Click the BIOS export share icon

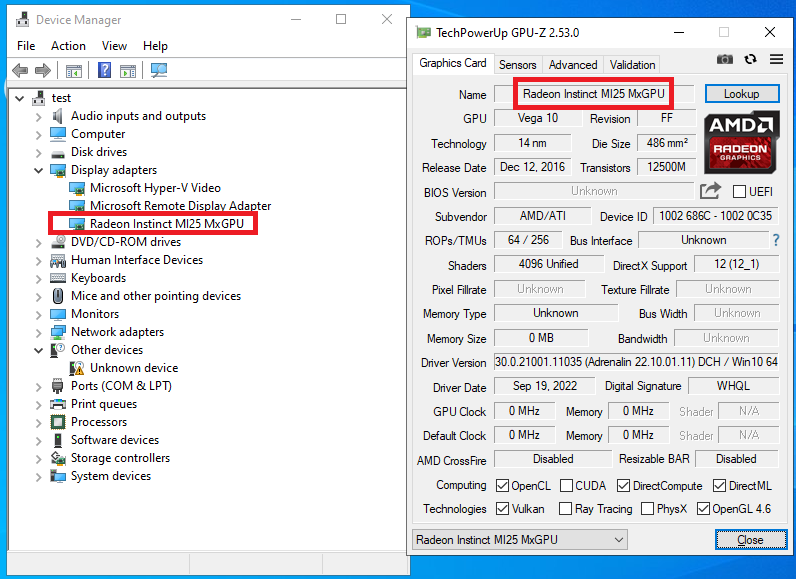[710, 191]
